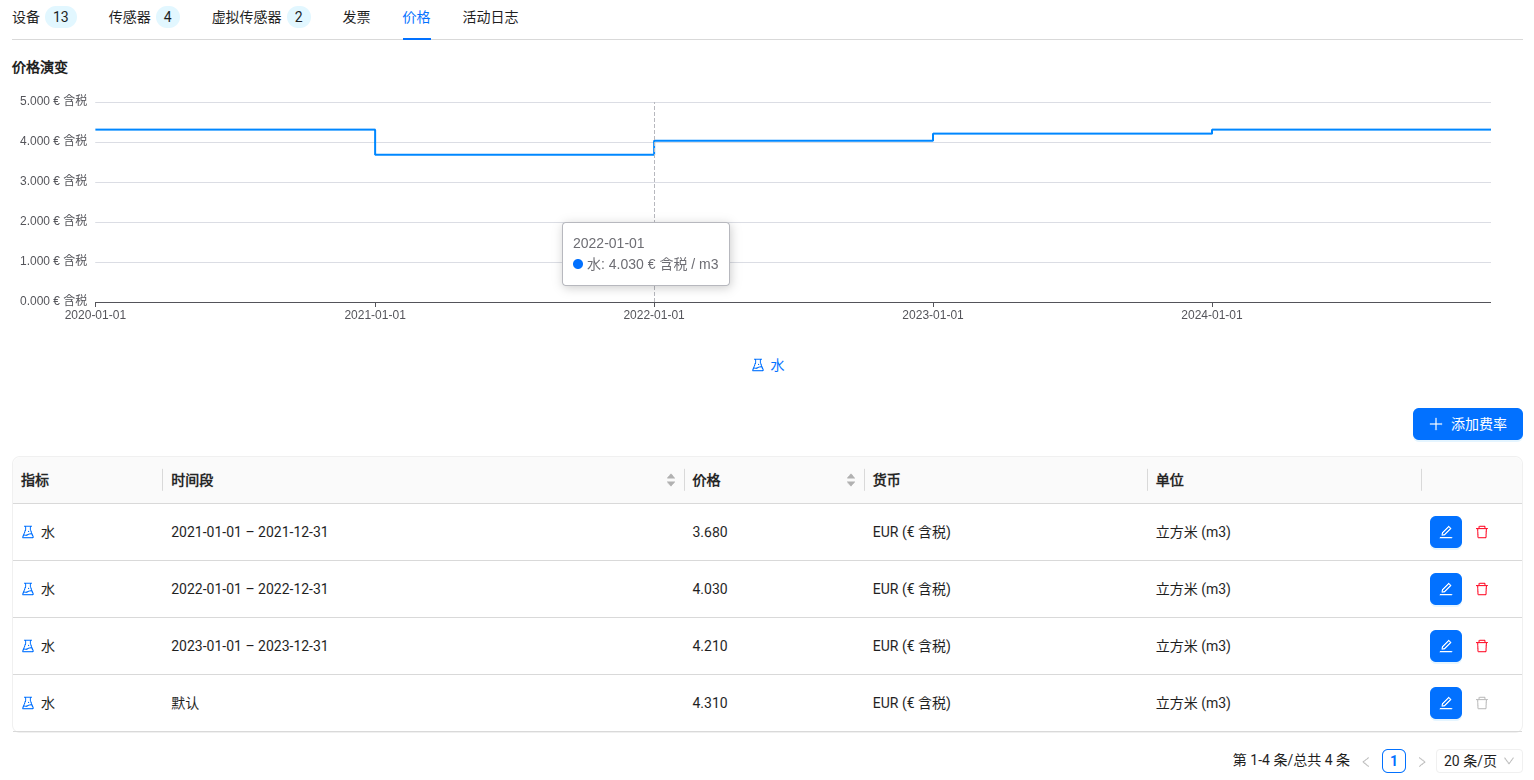Click the 2022-01-01 x-axis label

[x=654, y=314]
